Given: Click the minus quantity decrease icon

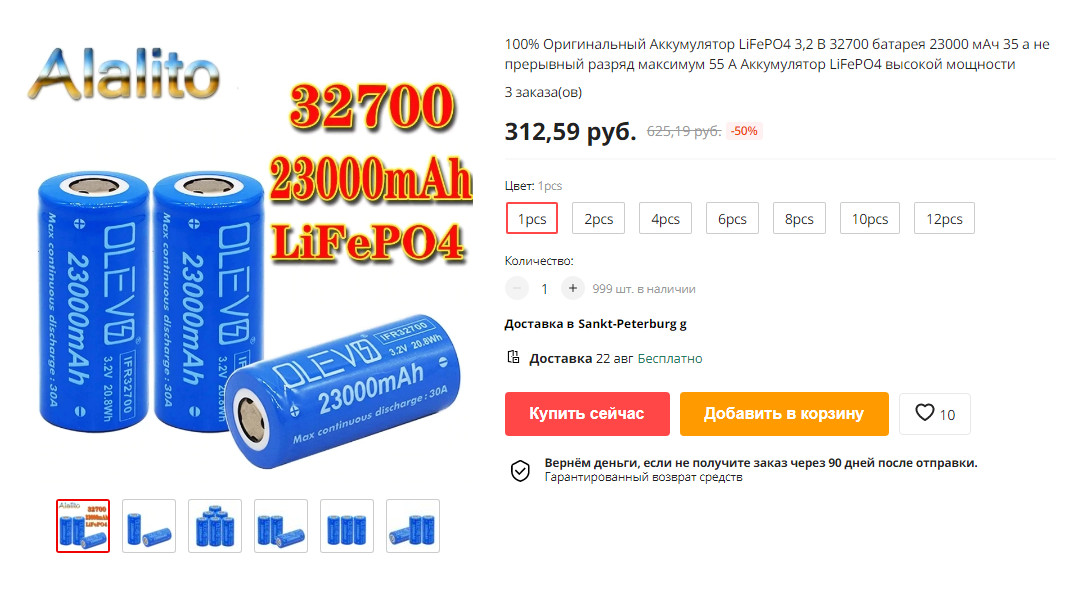Looking at the screenshot, I should [517, 288].
